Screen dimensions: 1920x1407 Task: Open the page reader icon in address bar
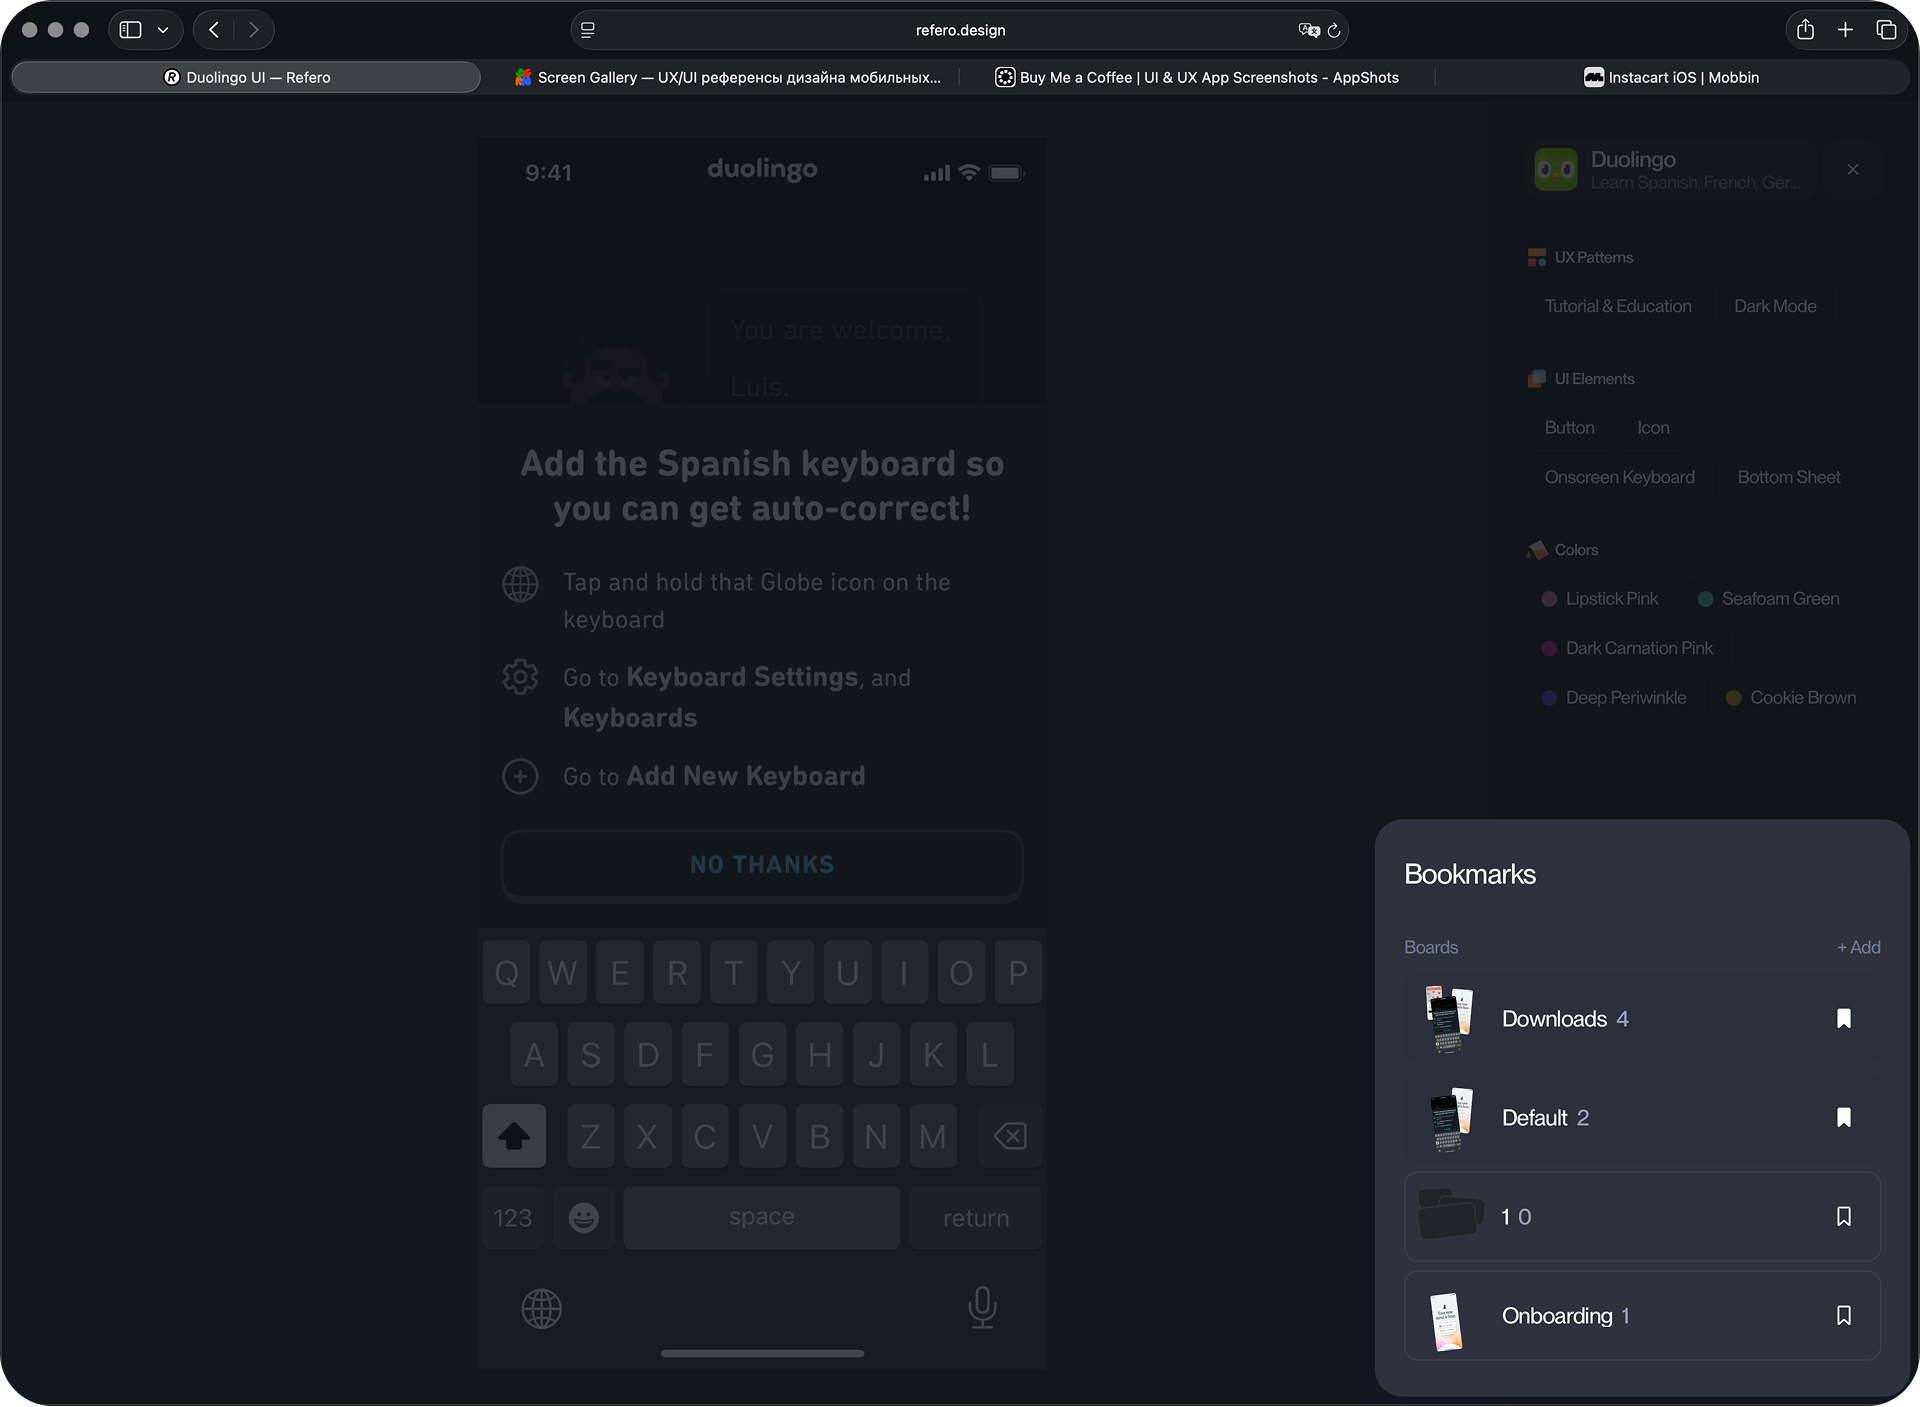point(588,30)
